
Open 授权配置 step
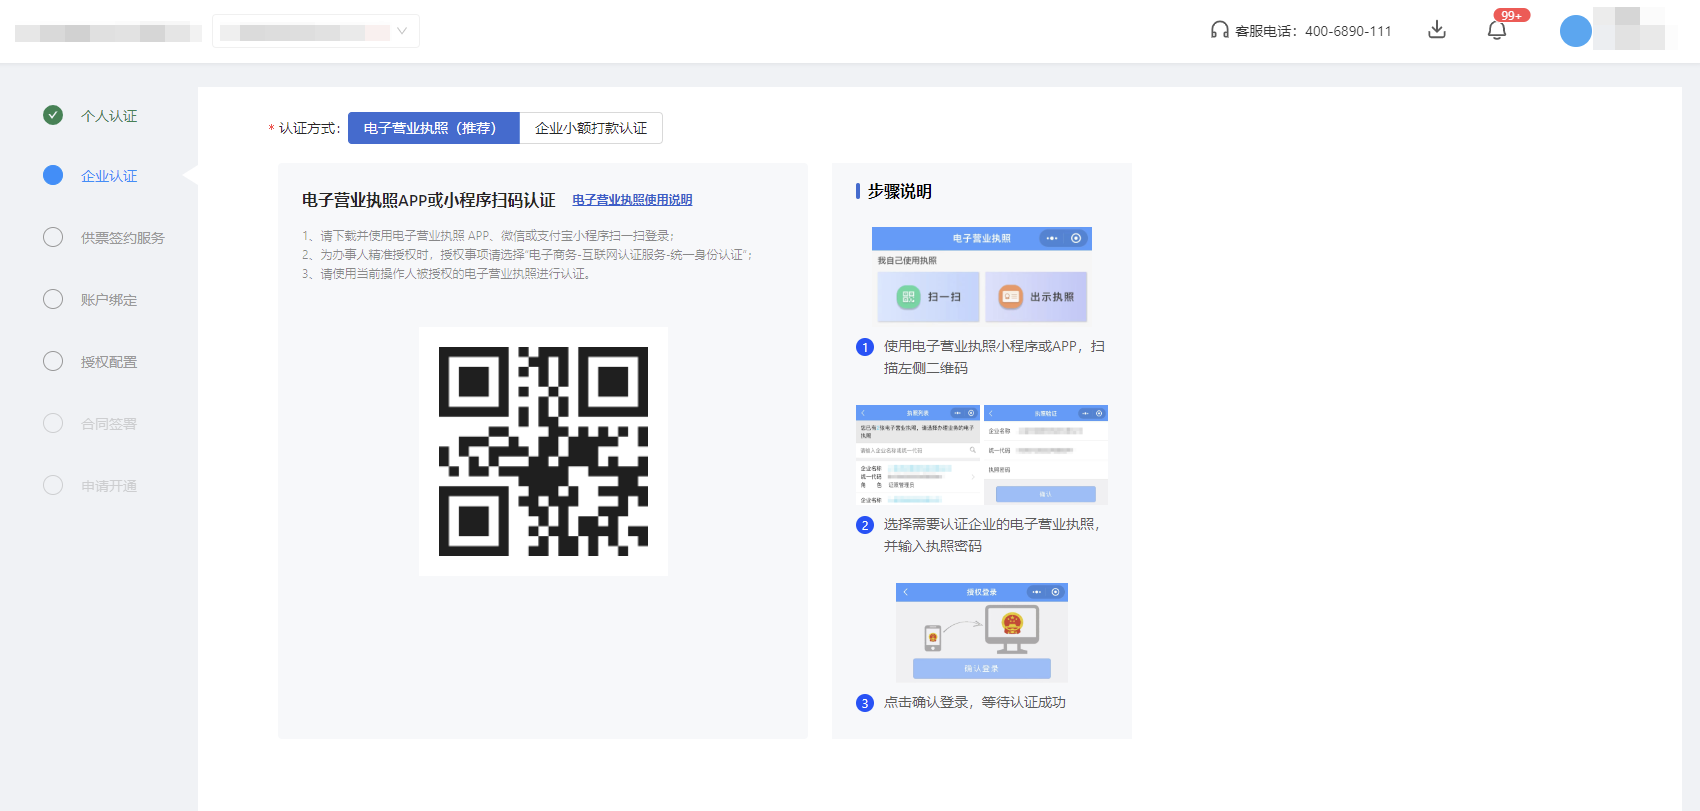click(109, 362)
